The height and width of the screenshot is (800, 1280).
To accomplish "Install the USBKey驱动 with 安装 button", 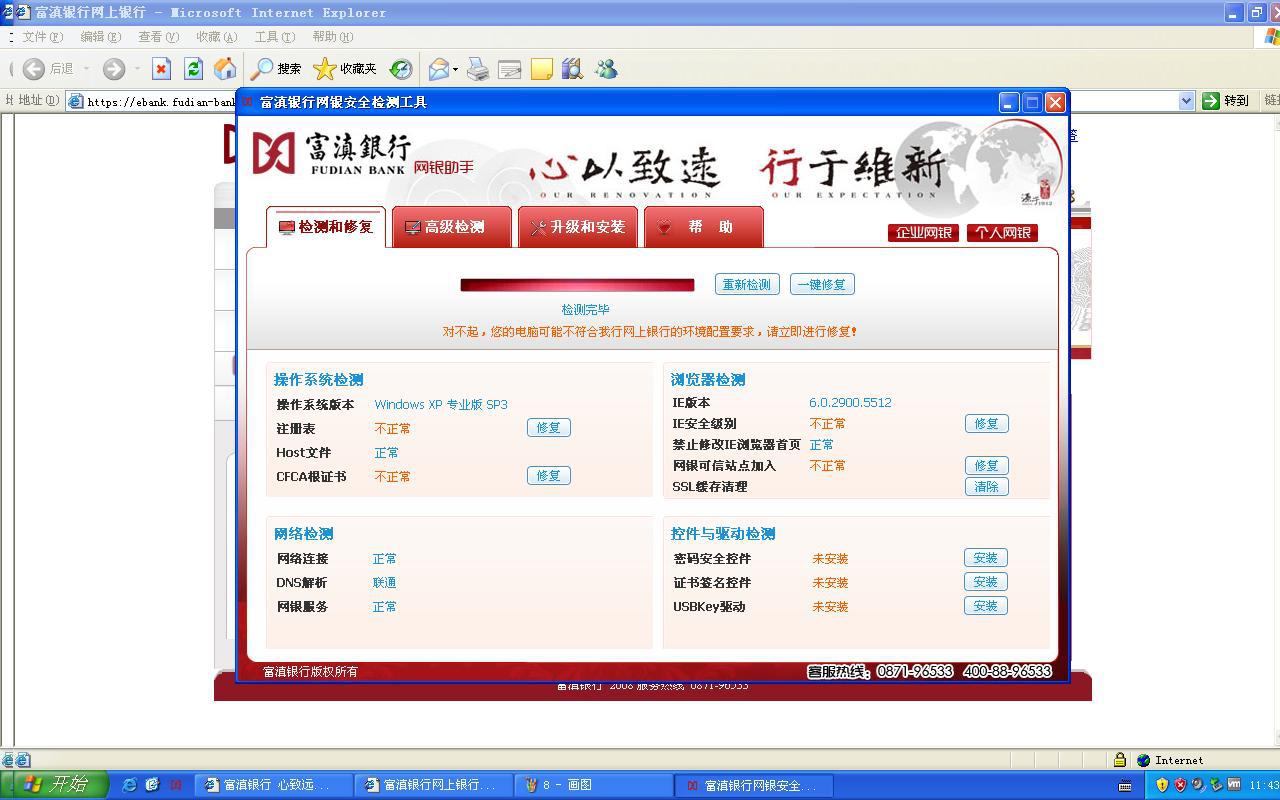I will click(985, 606).
